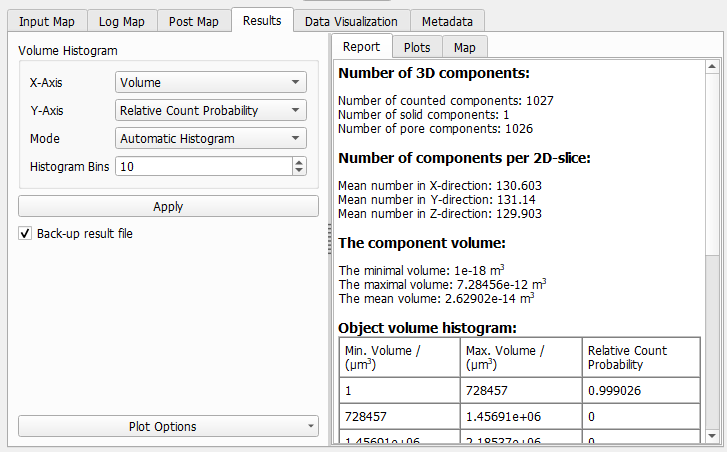Screen dimensions: 727x452
Task: Expand the Y-Axis Relative Count Probability dropdown
Action: point(210,110)
